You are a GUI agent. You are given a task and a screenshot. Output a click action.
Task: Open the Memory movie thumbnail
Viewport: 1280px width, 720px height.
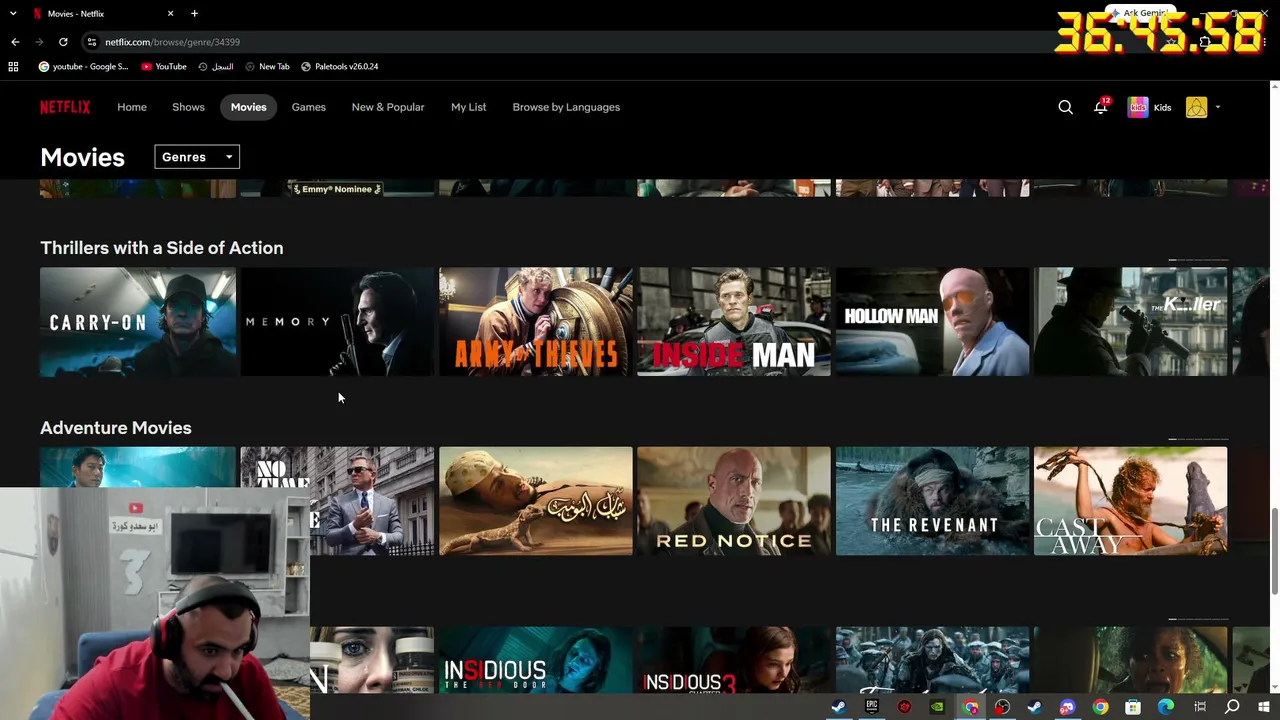click(x=337, y=322)
